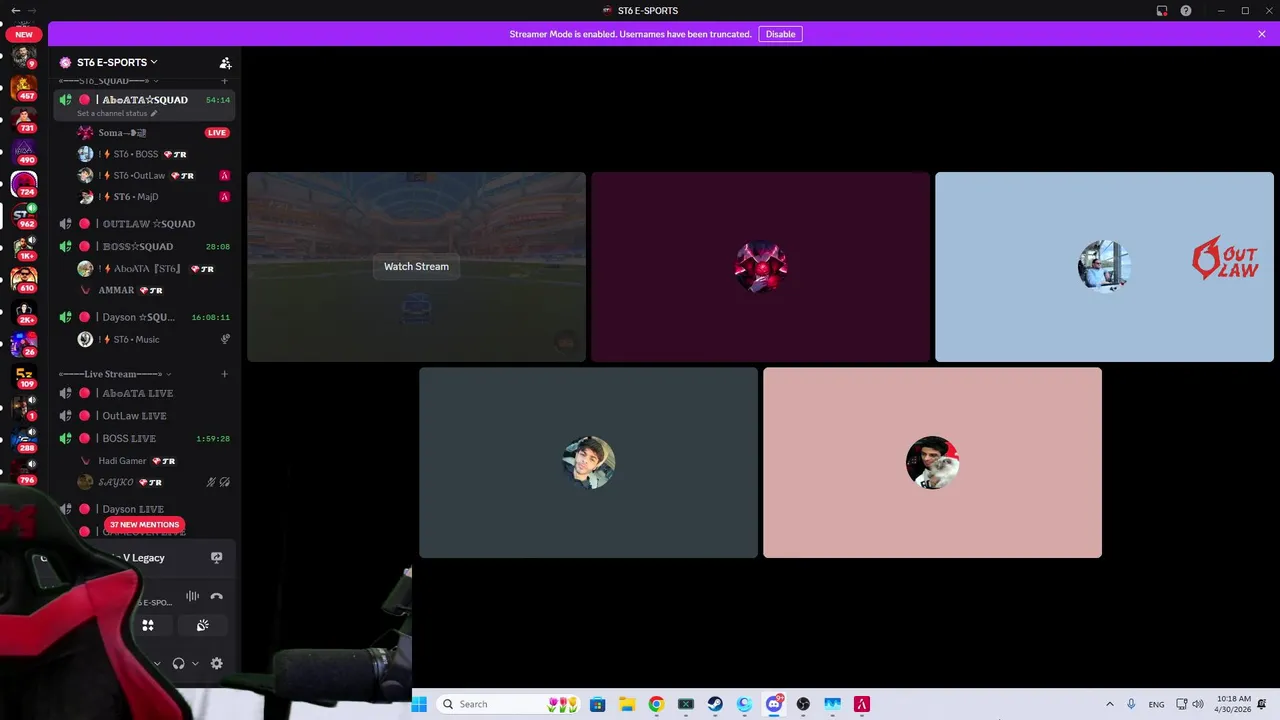Open the server icon with badge 109
This screenshot has height=720, width=1280.
[x=24, y=376]
